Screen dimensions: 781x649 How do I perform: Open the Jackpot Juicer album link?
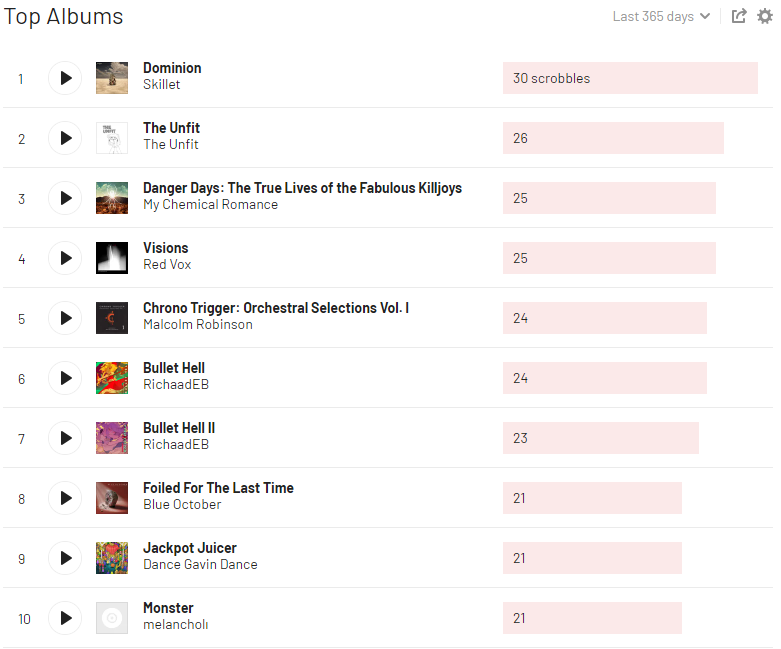(190, 548)
